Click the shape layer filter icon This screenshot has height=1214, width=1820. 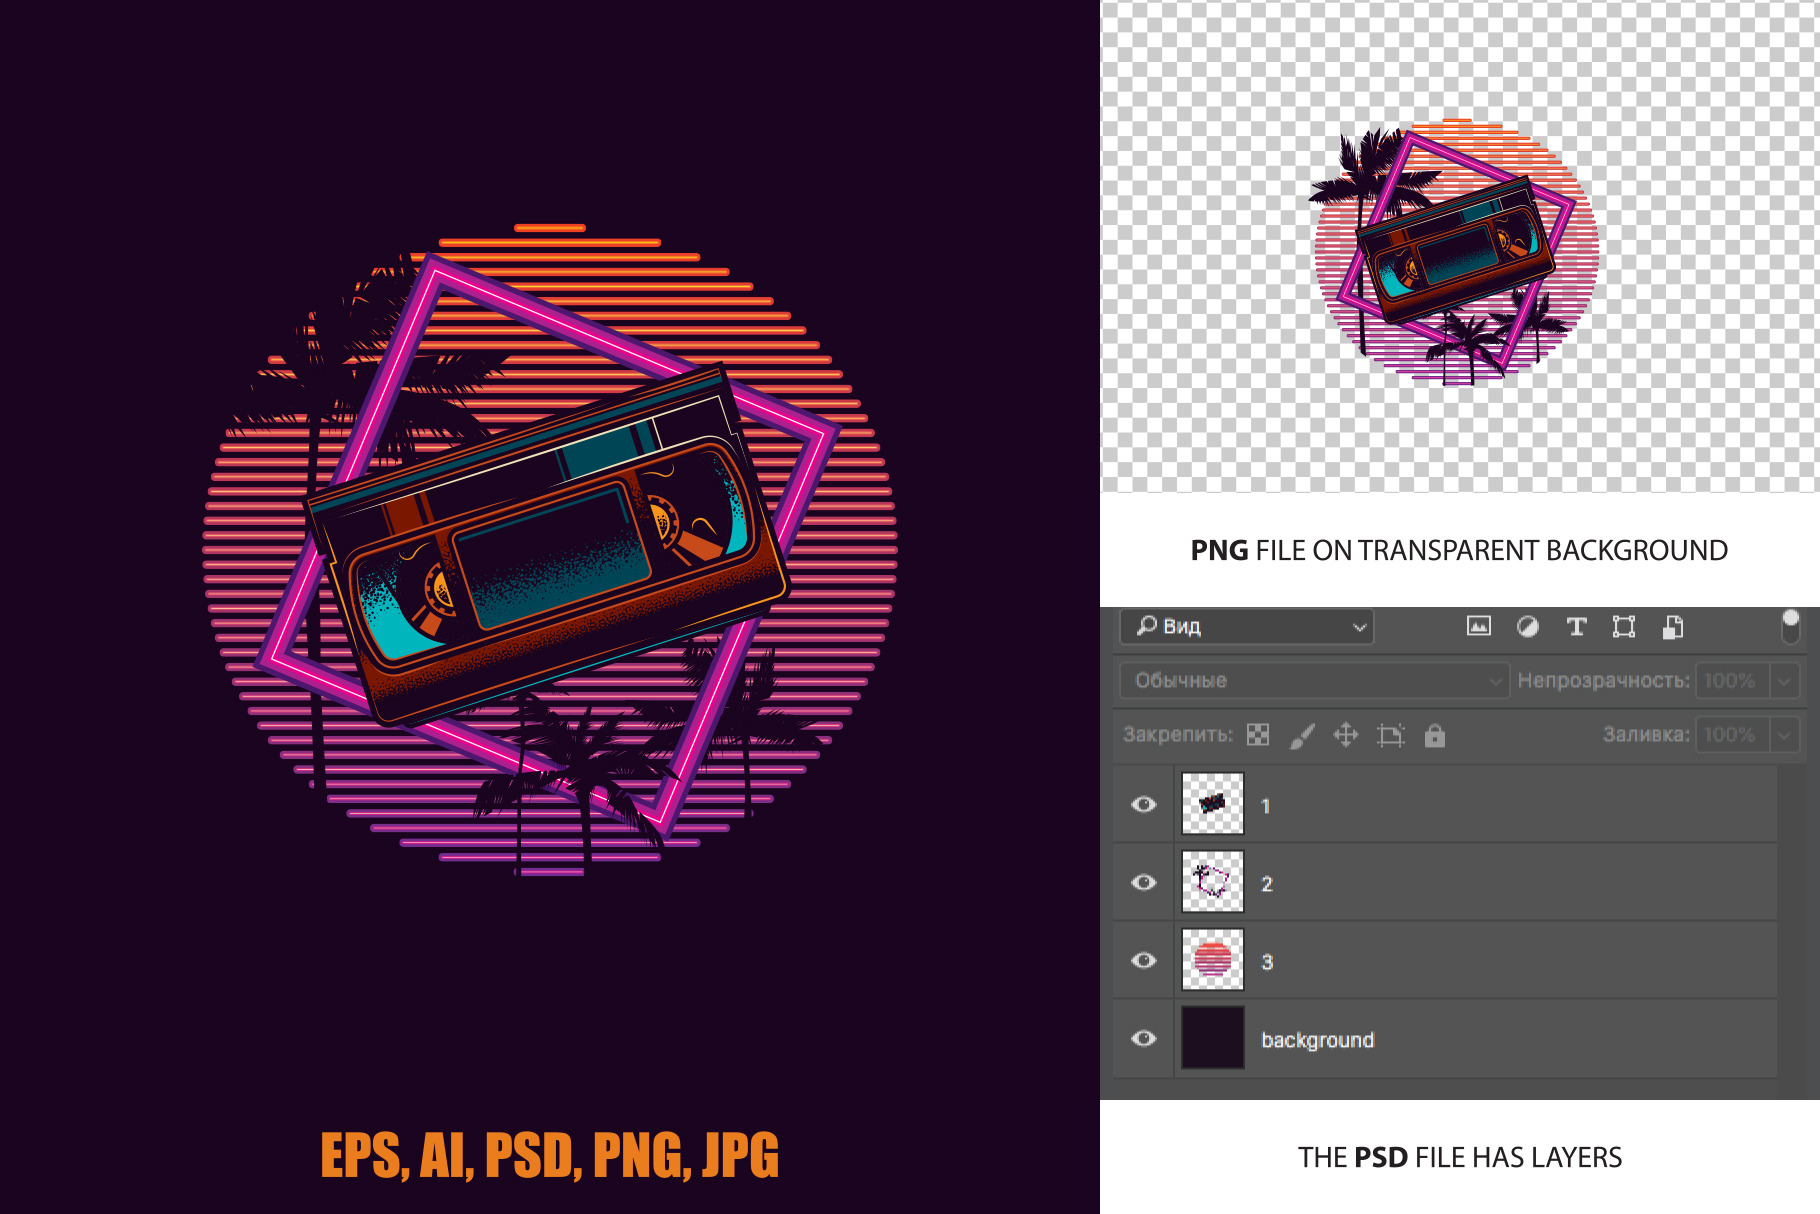pos(1624,627)
